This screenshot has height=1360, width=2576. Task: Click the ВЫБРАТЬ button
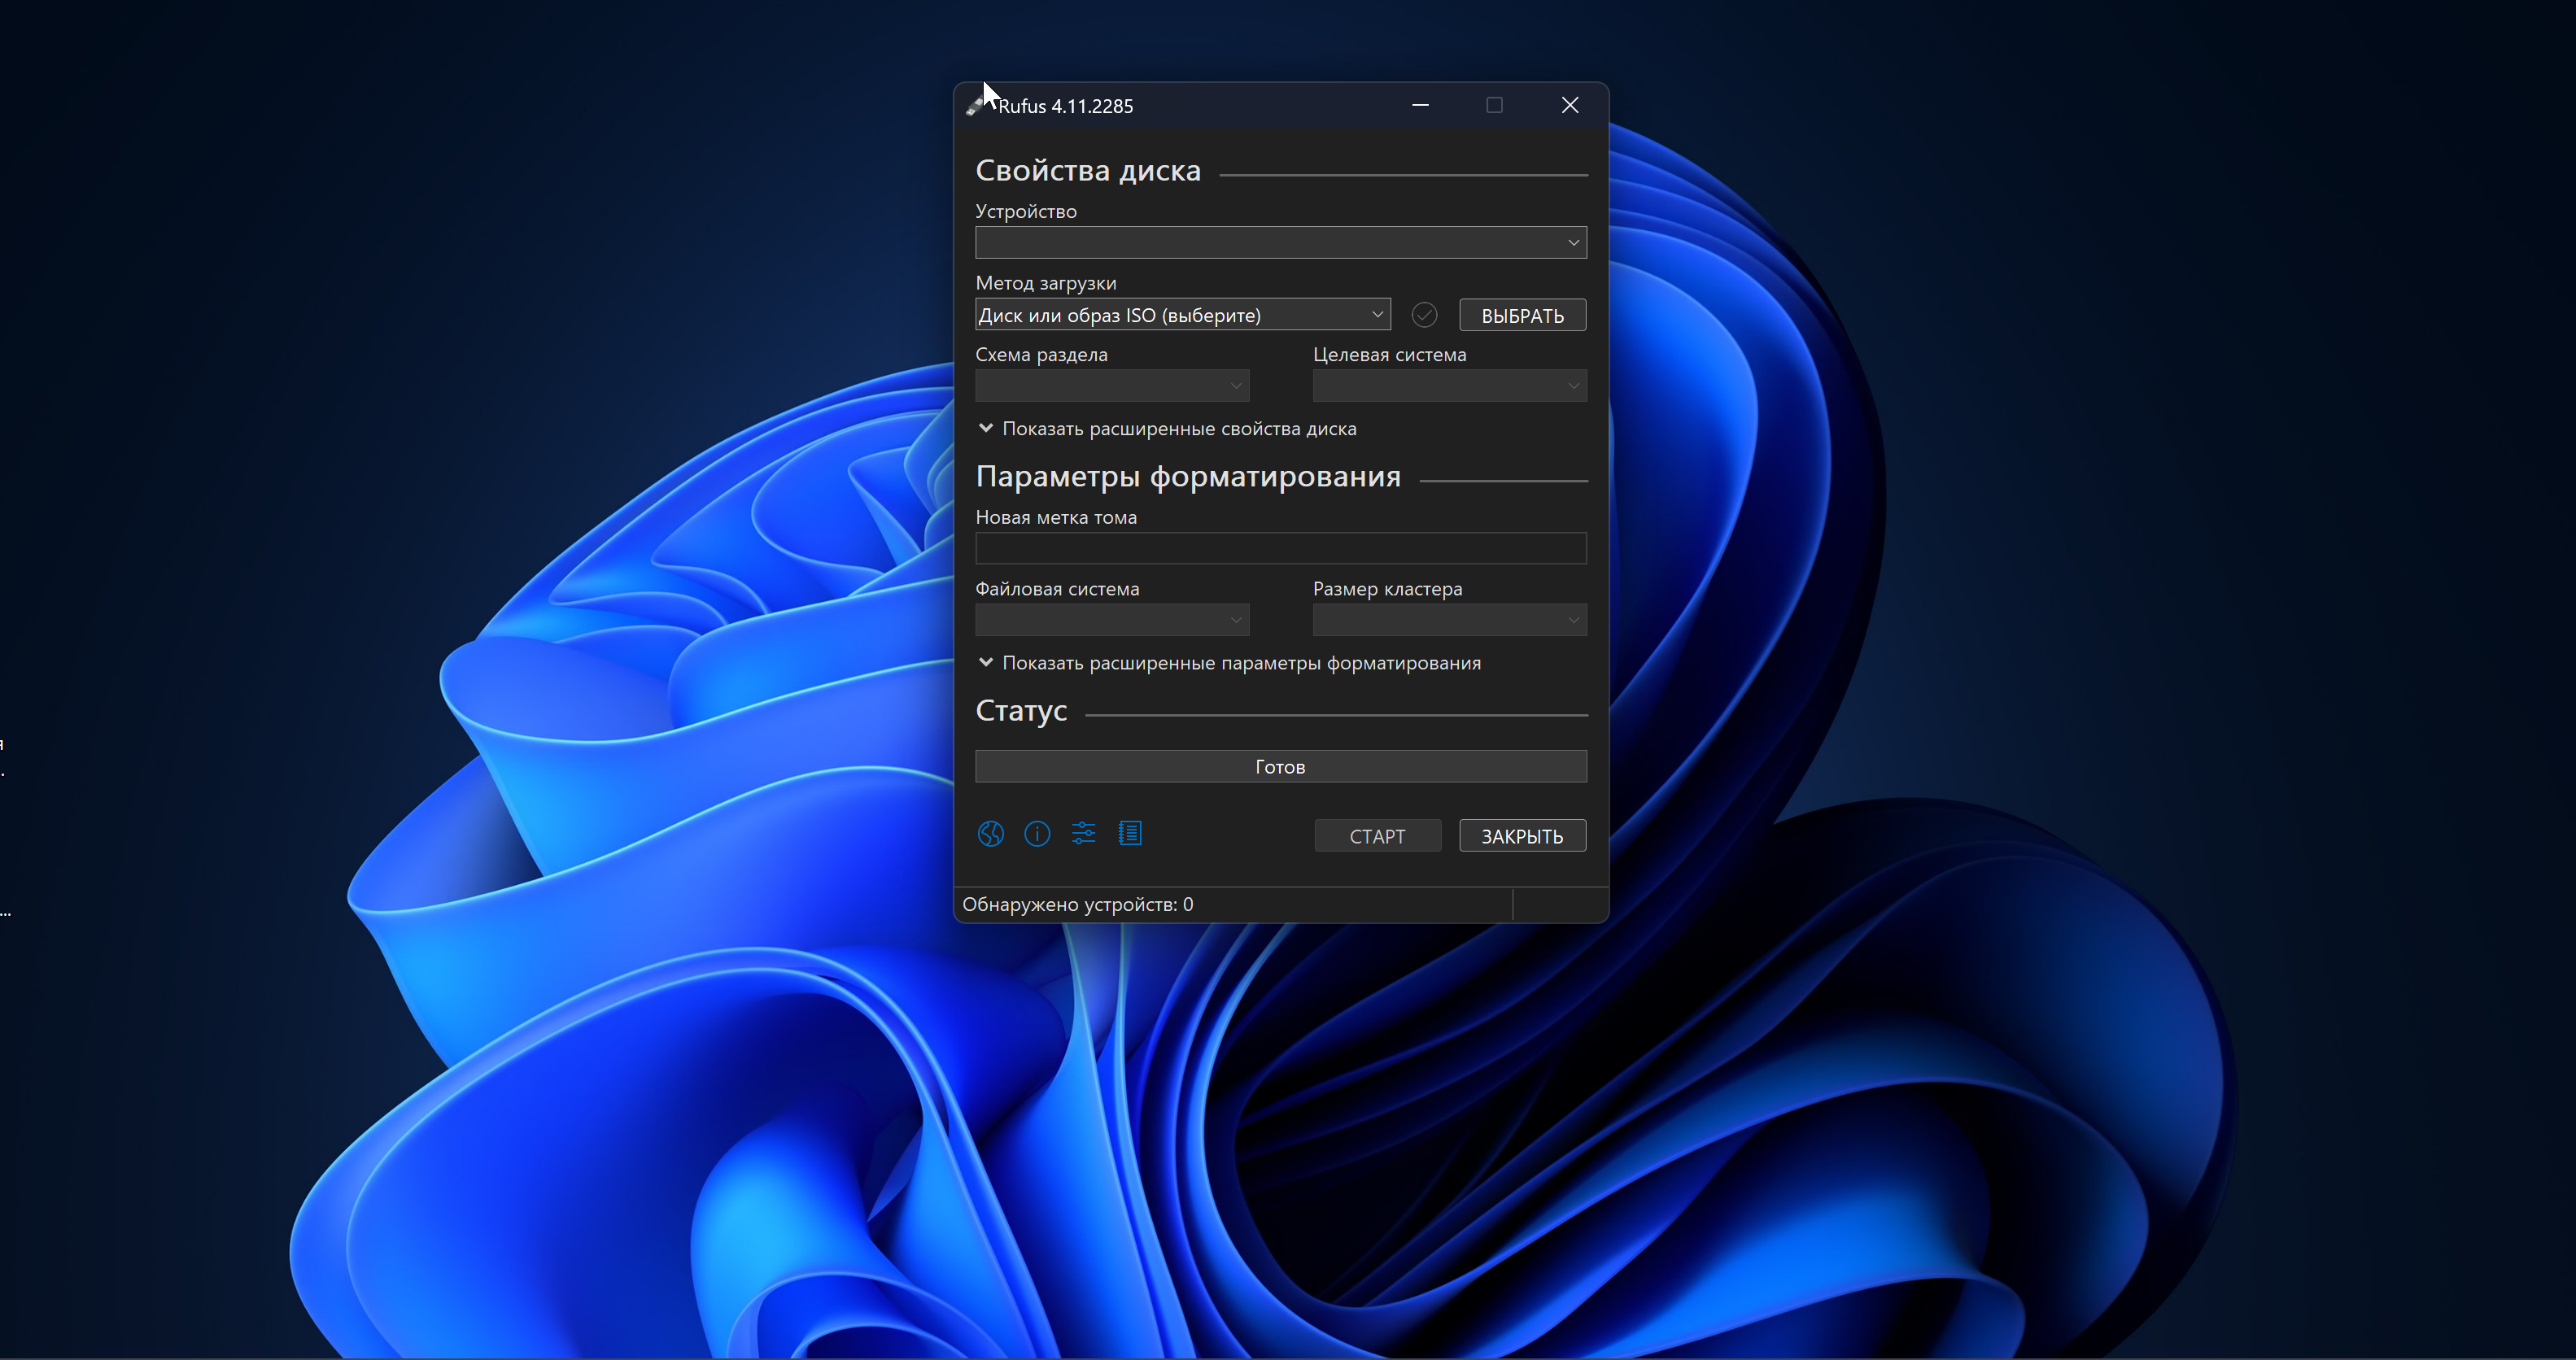pos(1522,315)
